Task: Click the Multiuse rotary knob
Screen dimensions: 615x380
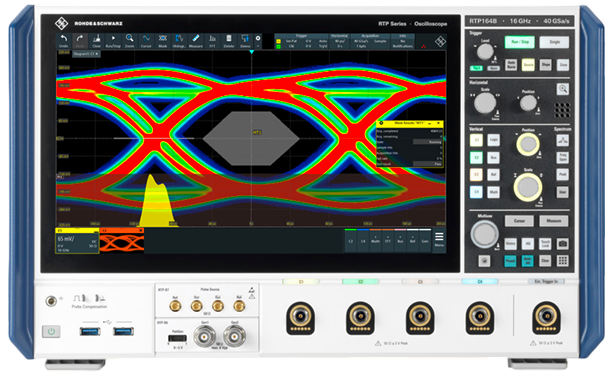Action: coord(485,234)
